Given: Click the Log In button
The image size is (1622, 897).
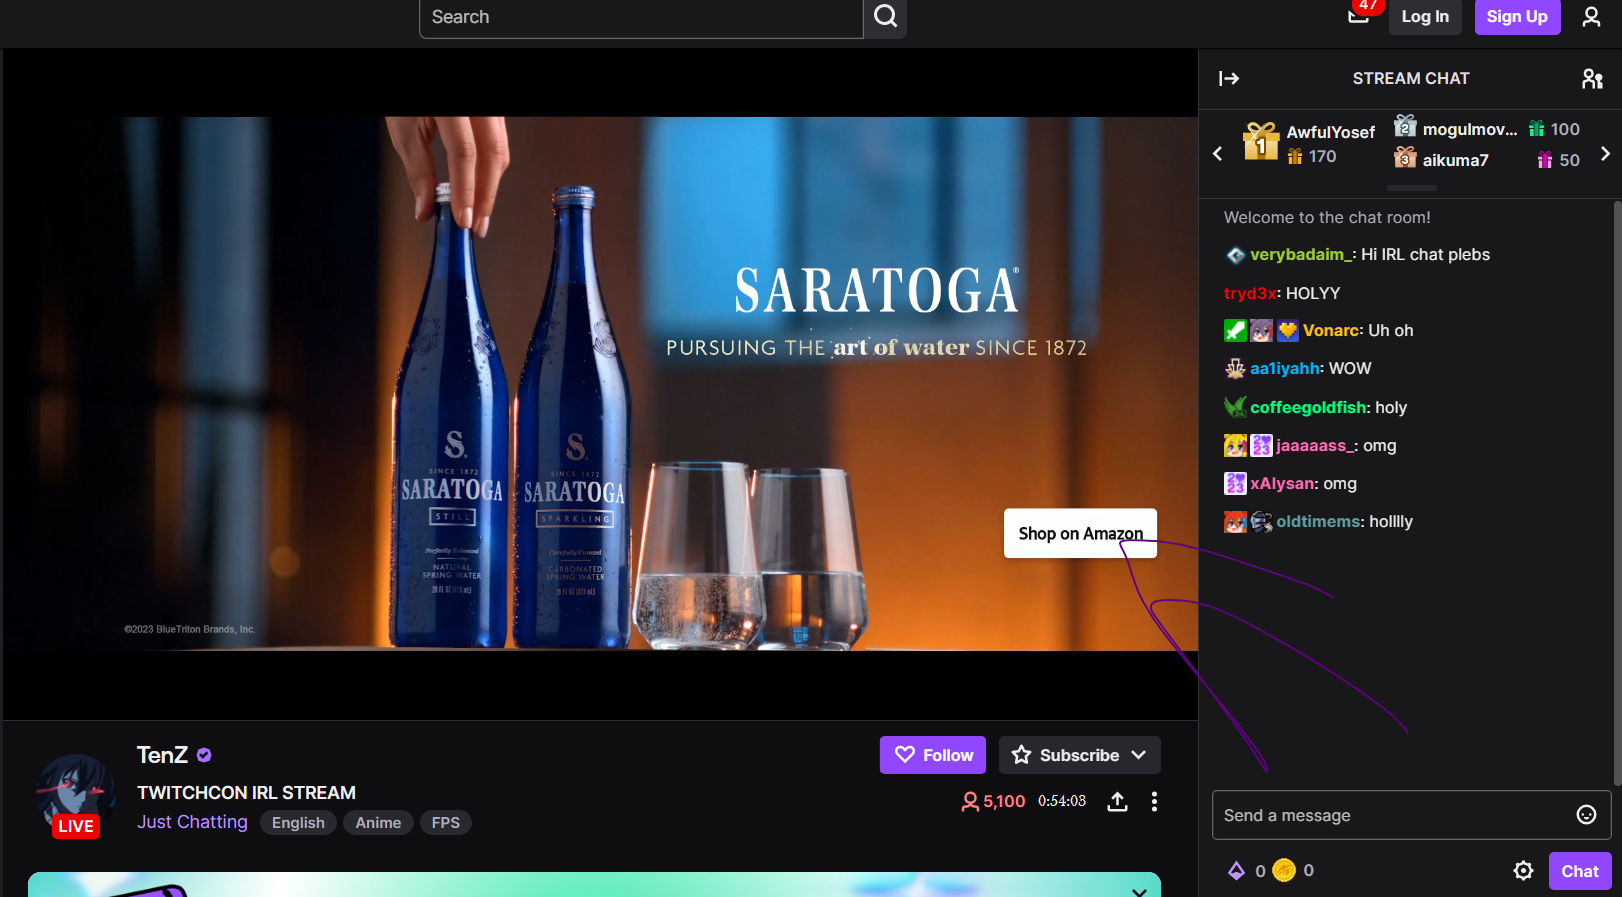Looking at the screenshot, I should (1425, 16).
